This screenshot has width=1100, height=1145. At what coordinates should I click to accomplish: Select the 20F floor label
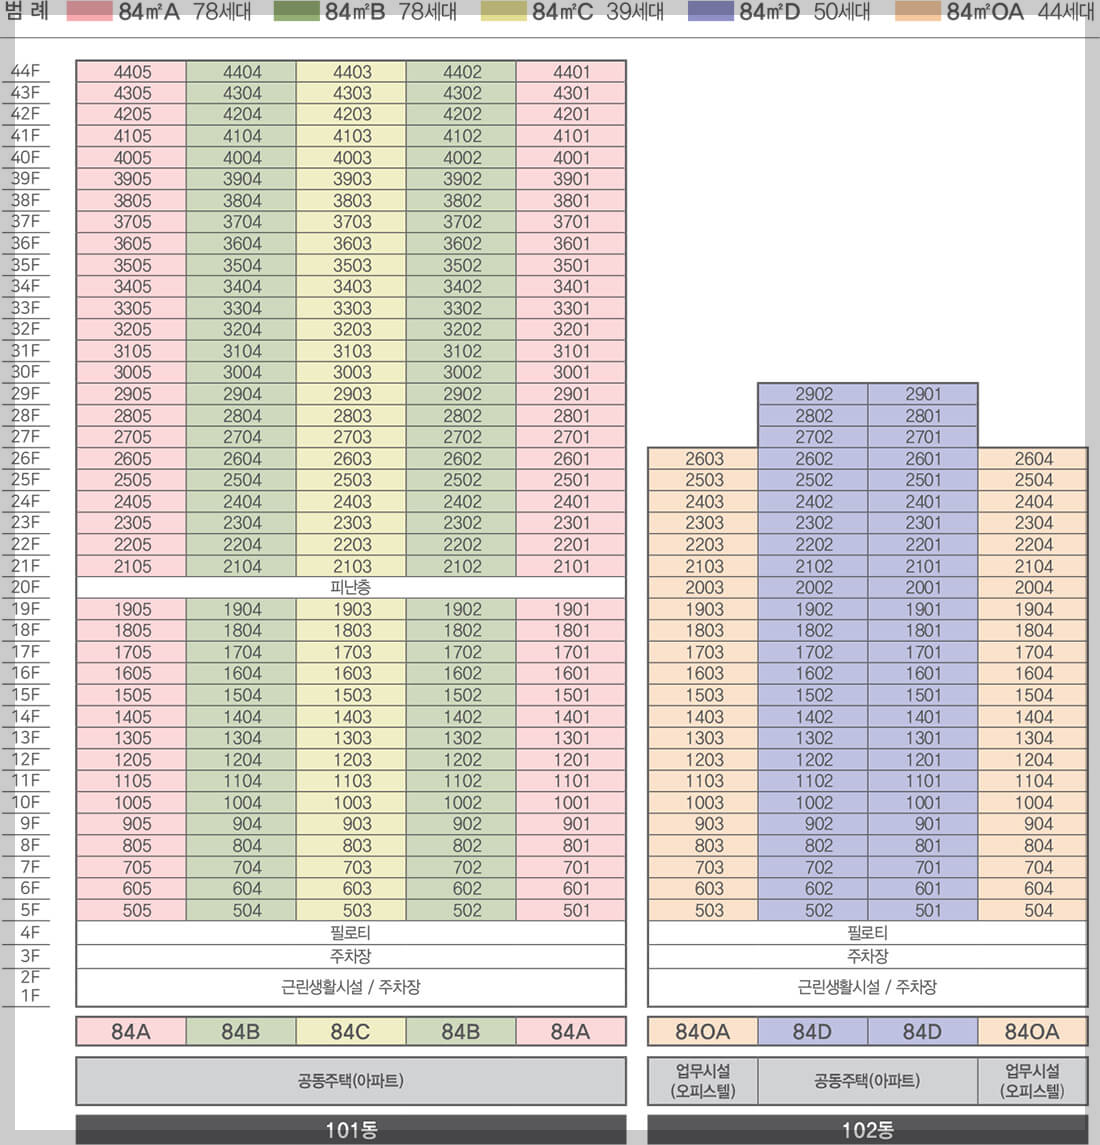tap(26, 586)
